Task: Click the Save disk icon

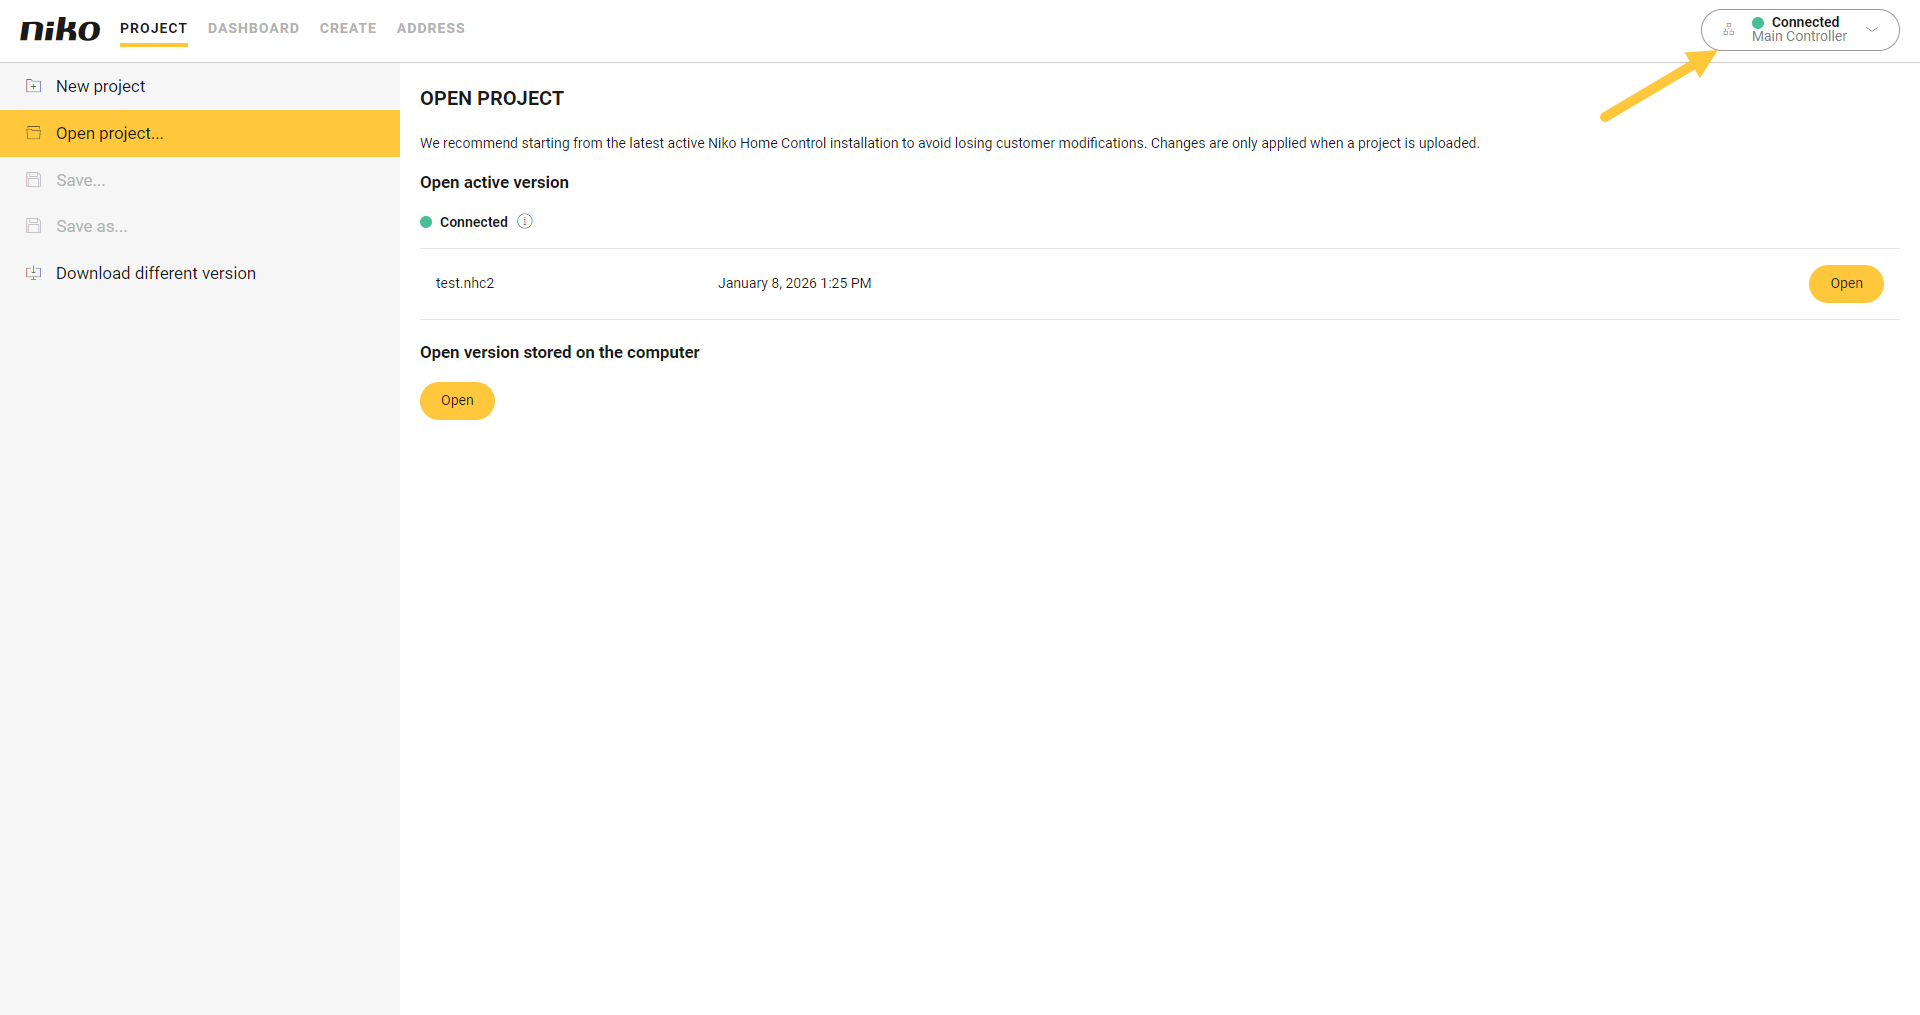Action: coord(34,180)
